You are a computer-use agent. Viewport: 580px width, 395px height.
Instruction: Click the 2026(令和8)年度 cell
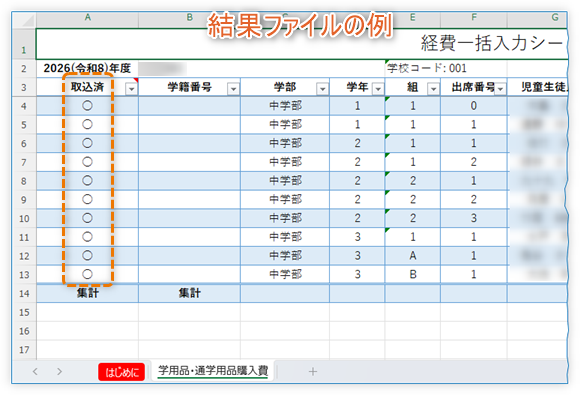click(87, 68)
